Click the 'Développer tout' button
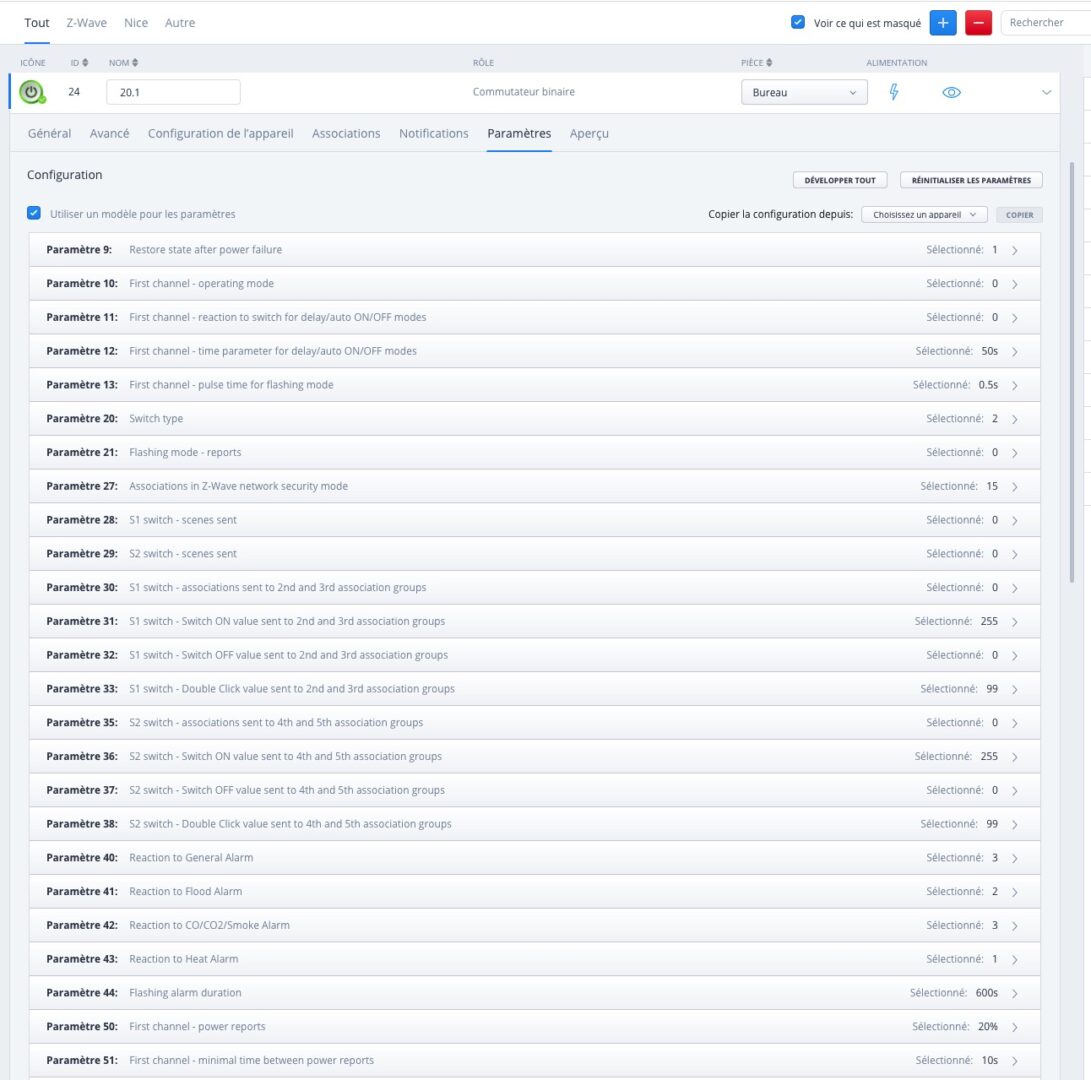Image resolution: width=1091 pixels, height=1080 pixels. point(840,180)
